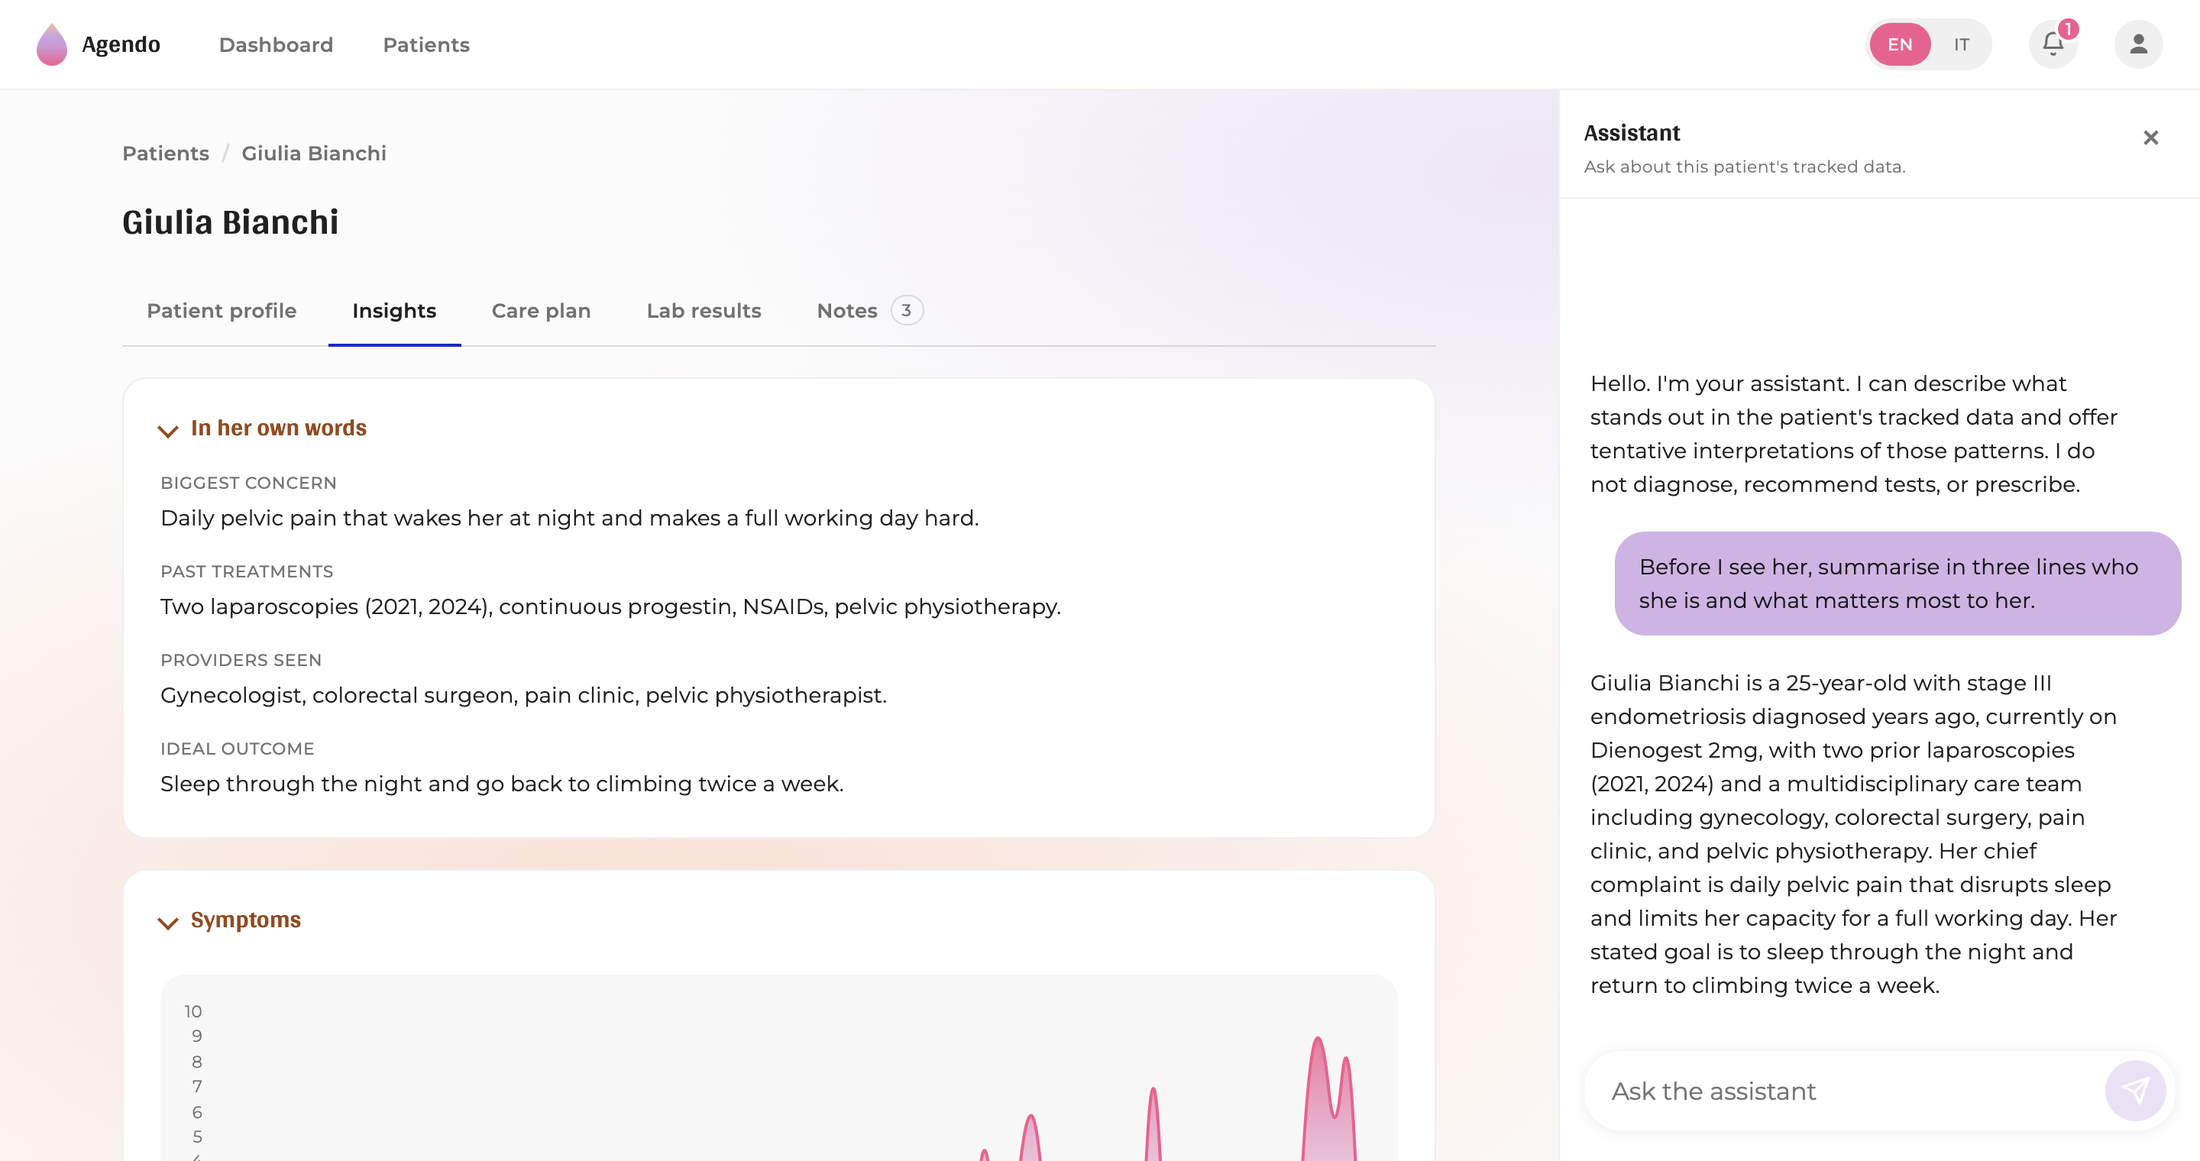Open the Lab results tab
Viewport: 2200px width, 1161px height.
coord(704,311)
